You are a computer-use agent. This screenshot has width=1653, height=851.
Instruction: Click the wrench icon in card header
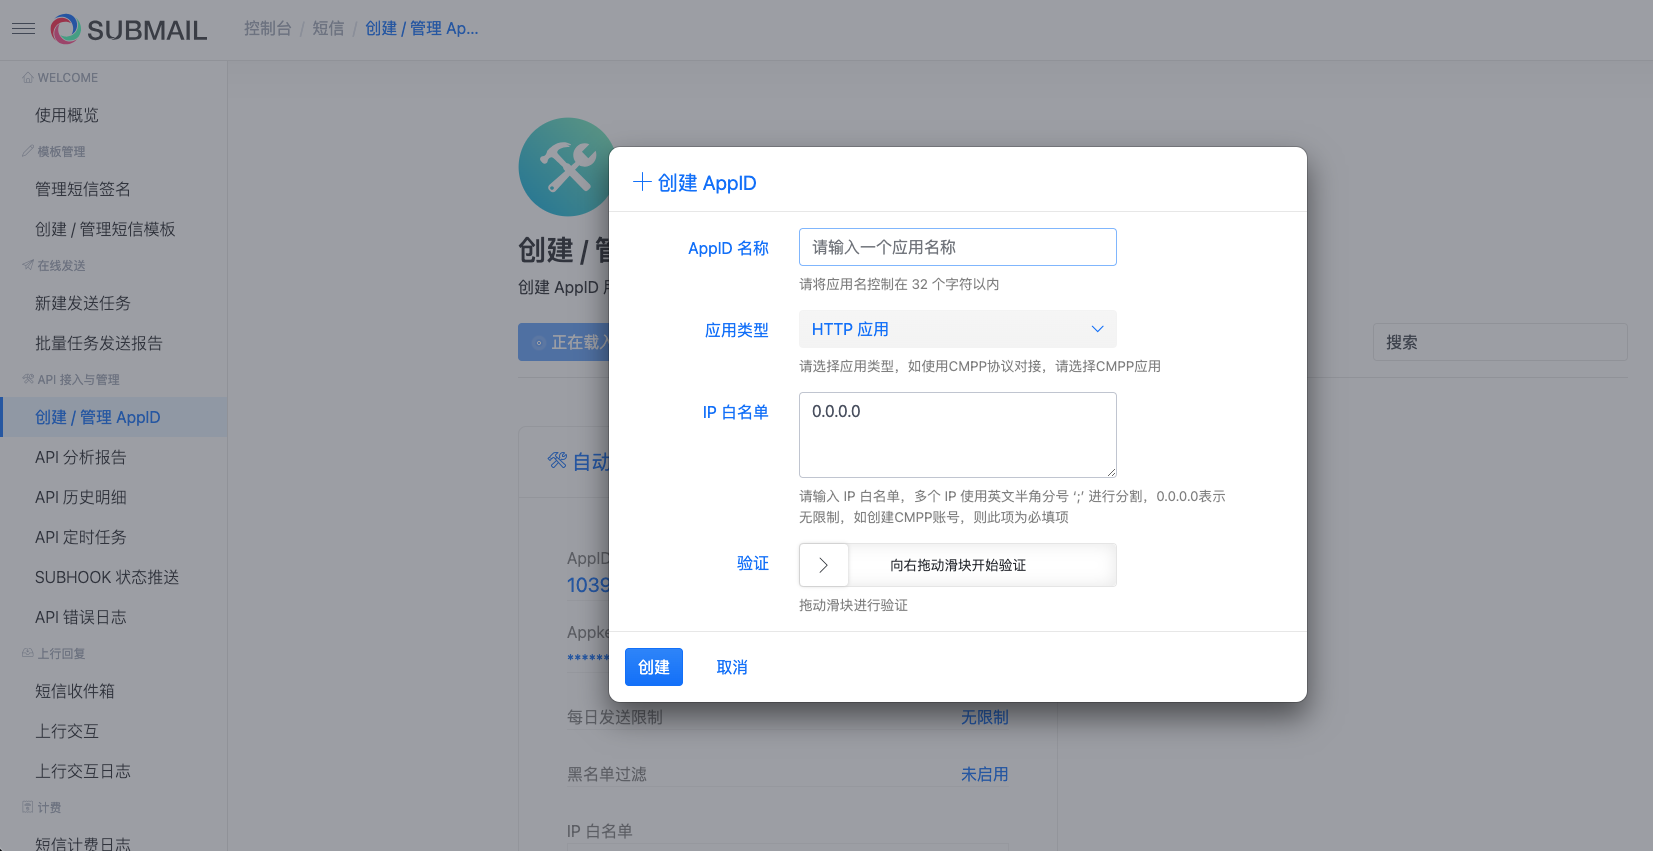(557, 460)
